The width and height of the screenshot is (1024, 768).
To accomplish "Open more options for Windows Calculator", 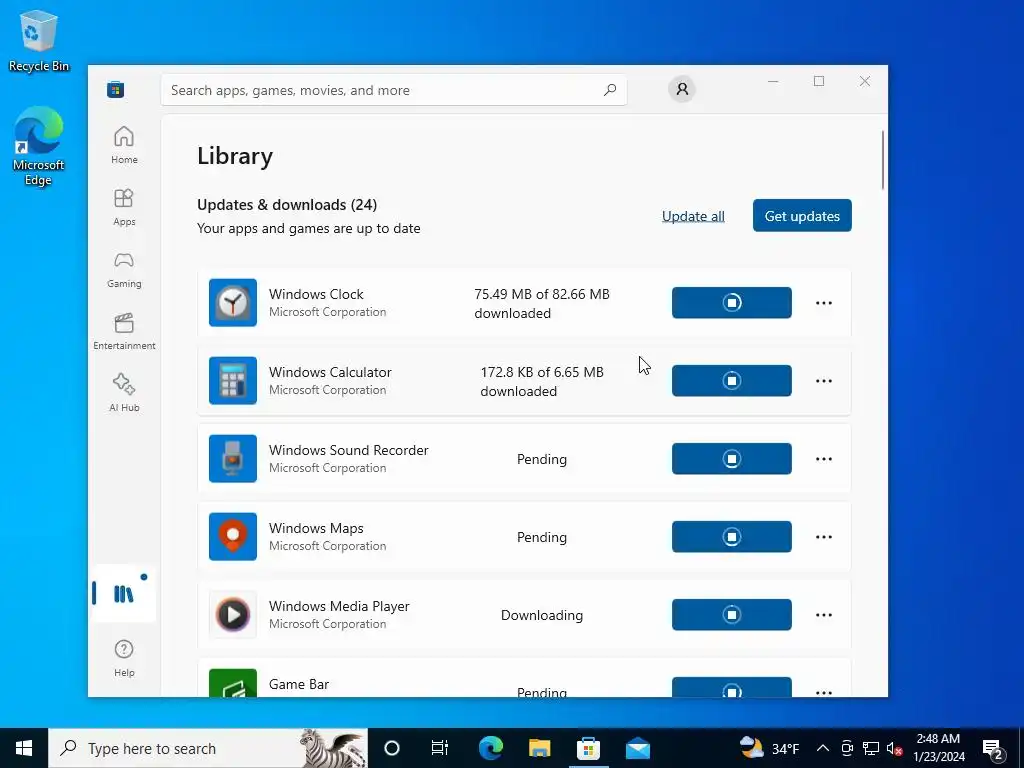I will coord(824,380).
